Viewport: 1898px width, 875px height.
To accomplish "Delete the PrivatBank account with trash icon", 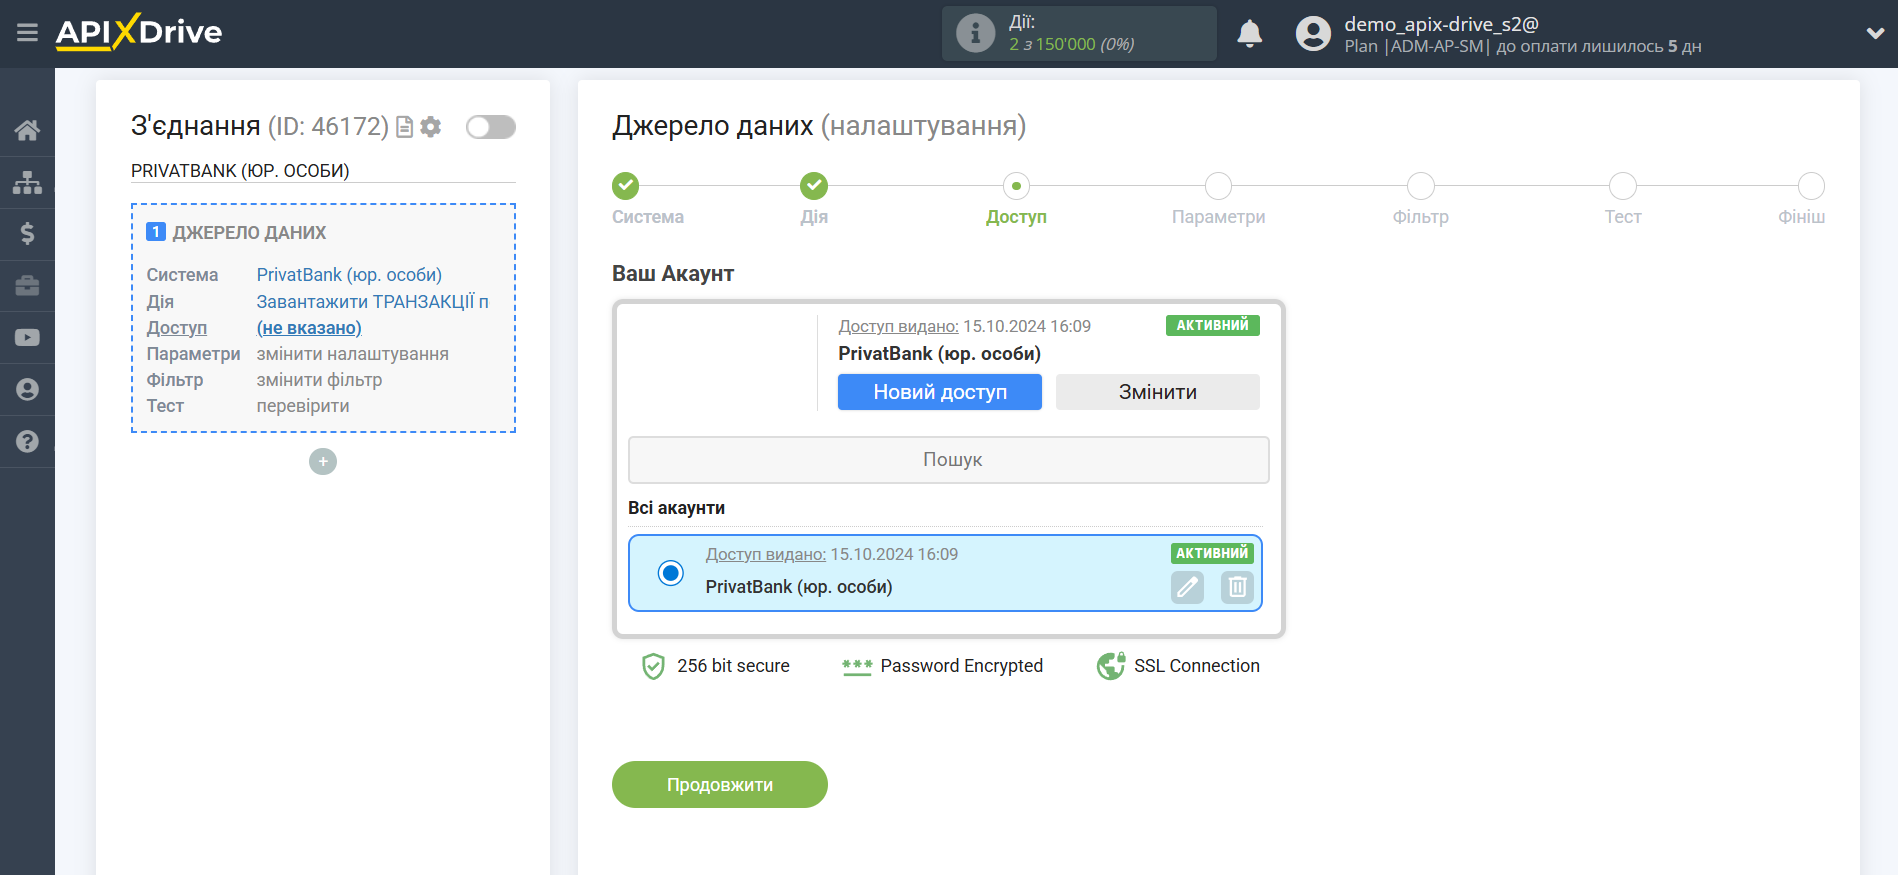I will pos(1237,587).
